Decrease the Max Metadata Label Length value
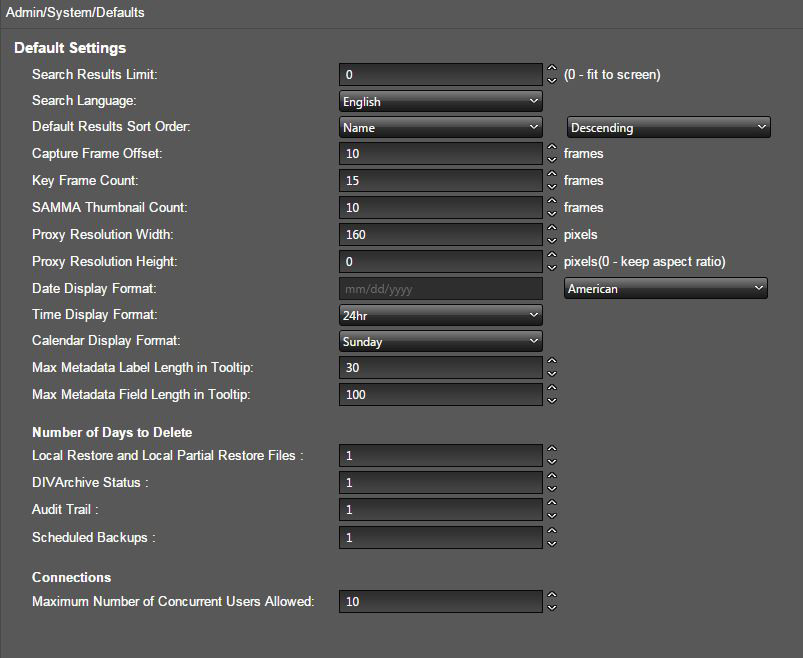This screenshot has width=803, height=658. coord(552,374)
